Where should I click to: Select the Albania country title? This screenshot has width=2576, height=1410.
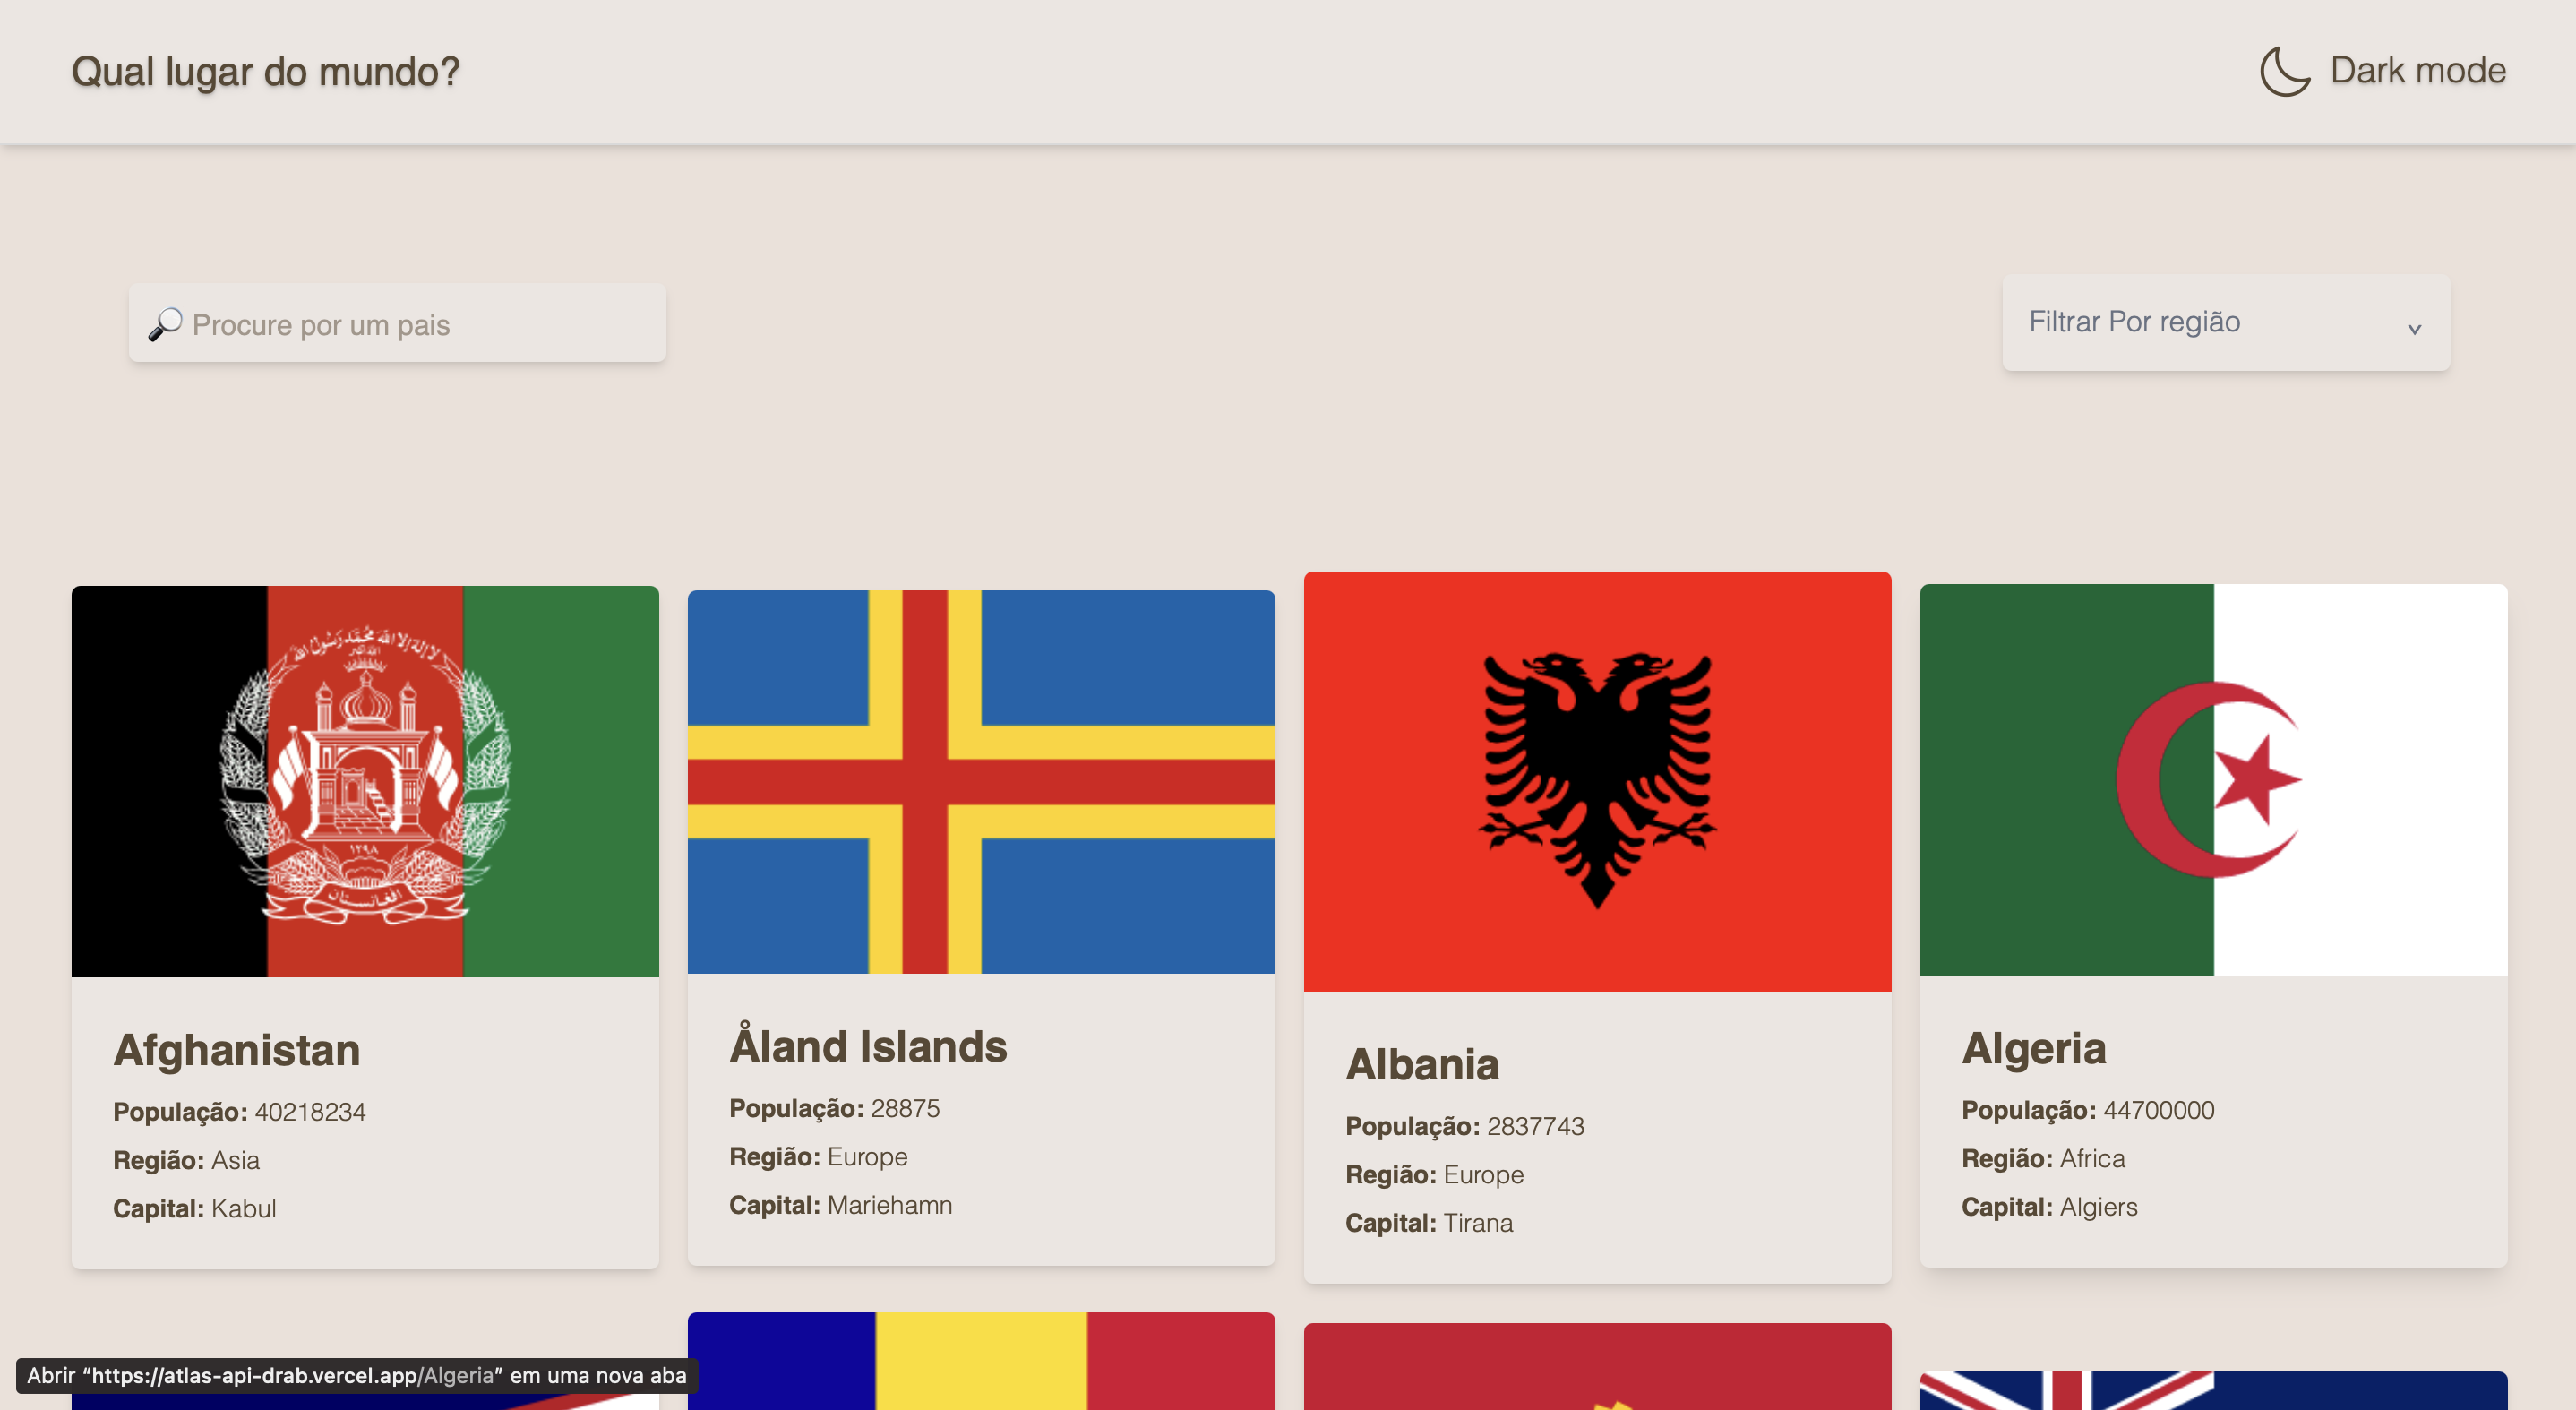pos(1422,1064)
